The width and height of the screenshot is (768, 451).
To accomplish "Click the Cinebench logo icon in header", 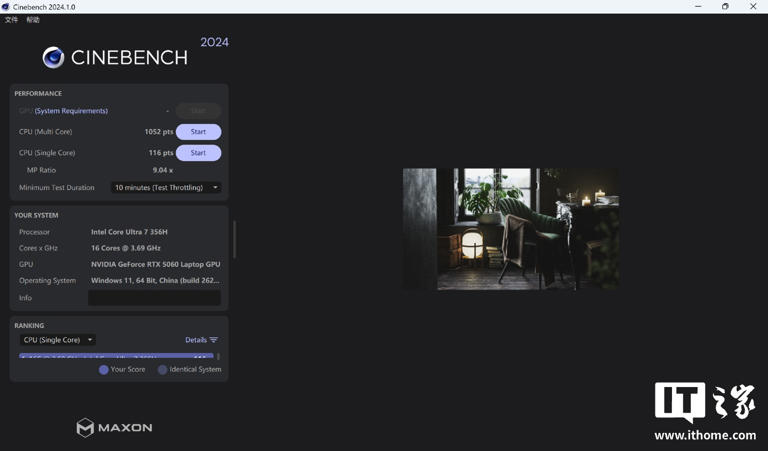I will tap(53, 58).
